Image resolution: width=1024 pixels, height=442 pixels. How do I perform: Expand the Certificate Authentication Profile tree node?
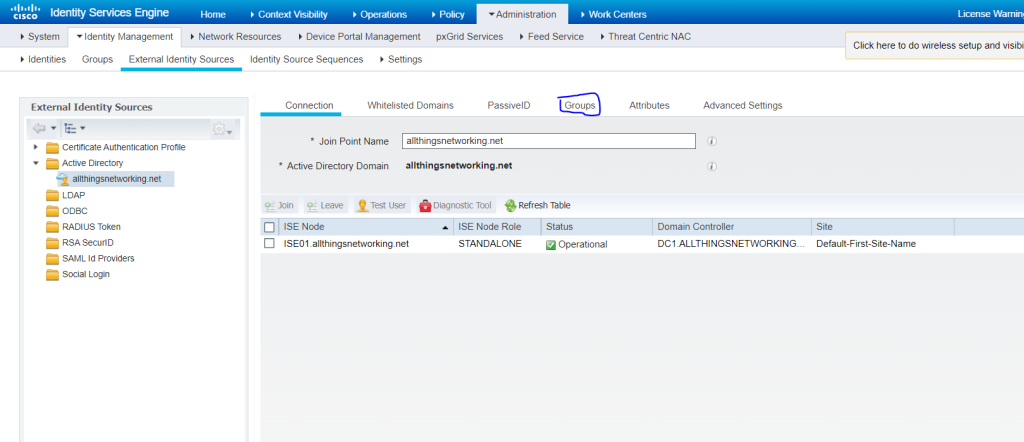(x=36, y=148)
